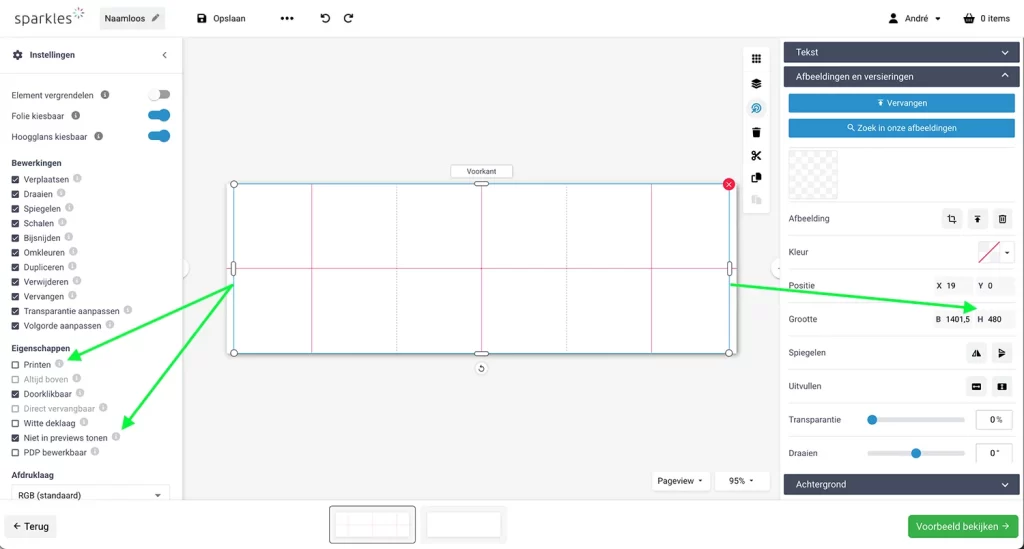
Task: Click red delete badge on canvas element
Action: [728, 184]
